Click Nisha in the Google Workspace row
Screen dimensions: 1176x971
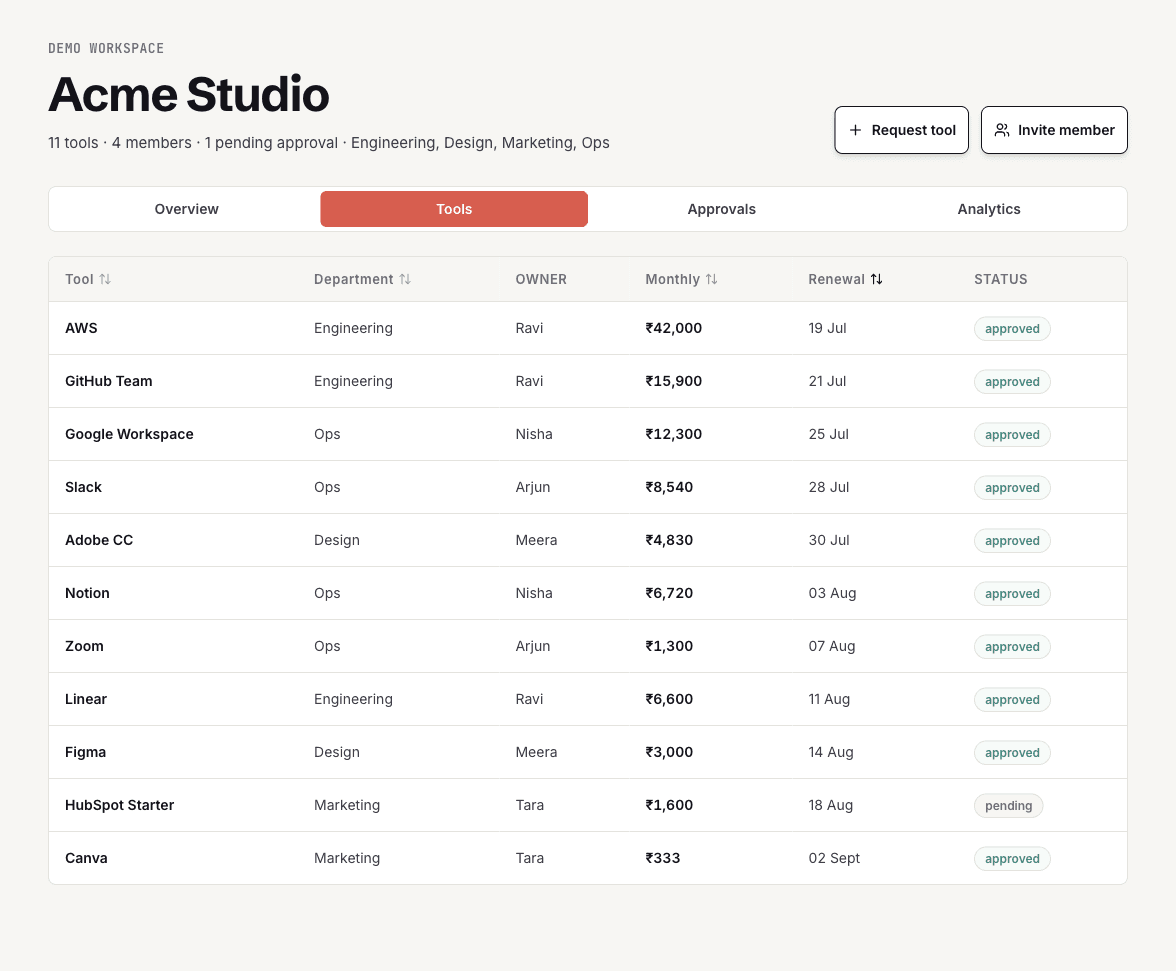(x=534, y=434)
